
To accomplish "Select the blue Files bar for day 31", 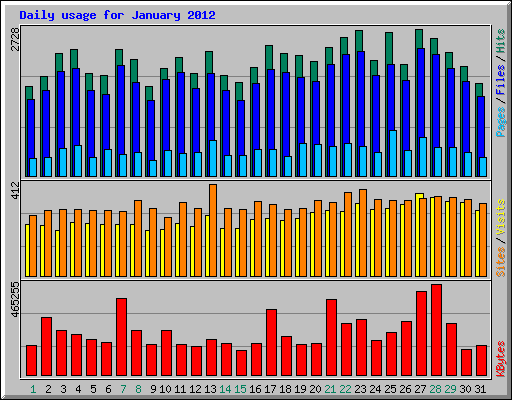I will pos(481,127).
